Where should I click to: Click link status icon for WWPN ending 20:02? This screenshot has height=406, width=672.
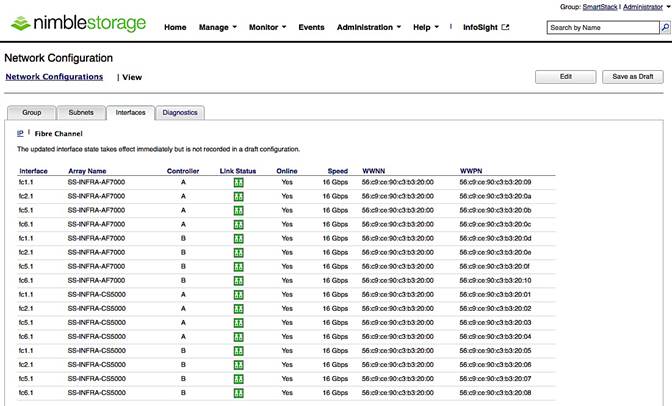[x=238, y=309]
